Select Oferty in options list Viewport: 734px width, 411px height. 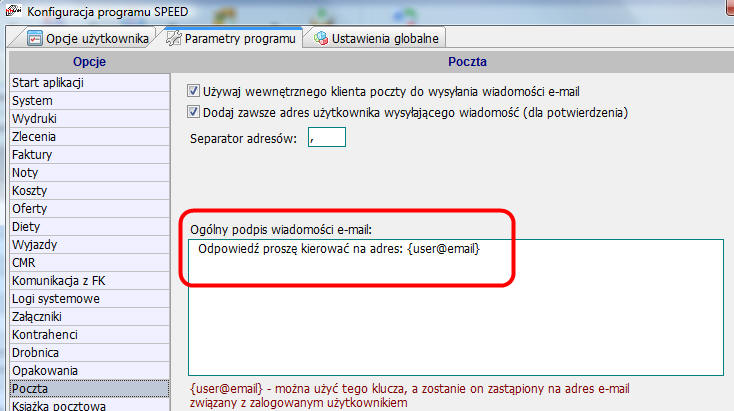click(89, 209)
